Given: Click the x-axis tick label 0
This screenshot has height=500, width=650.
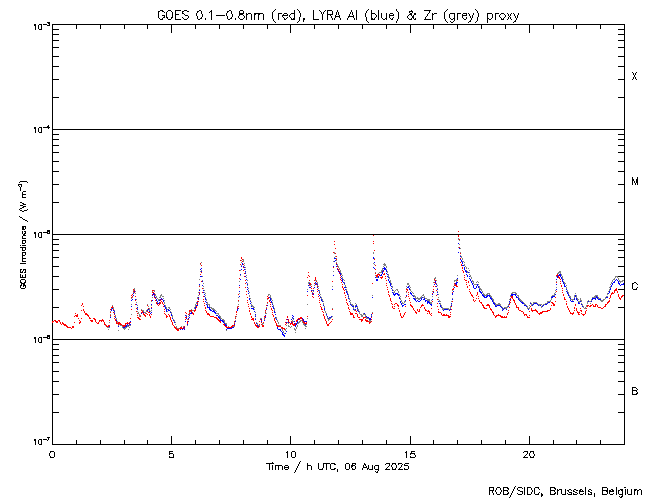Looking at the screenshot, I should click(52, 454).
